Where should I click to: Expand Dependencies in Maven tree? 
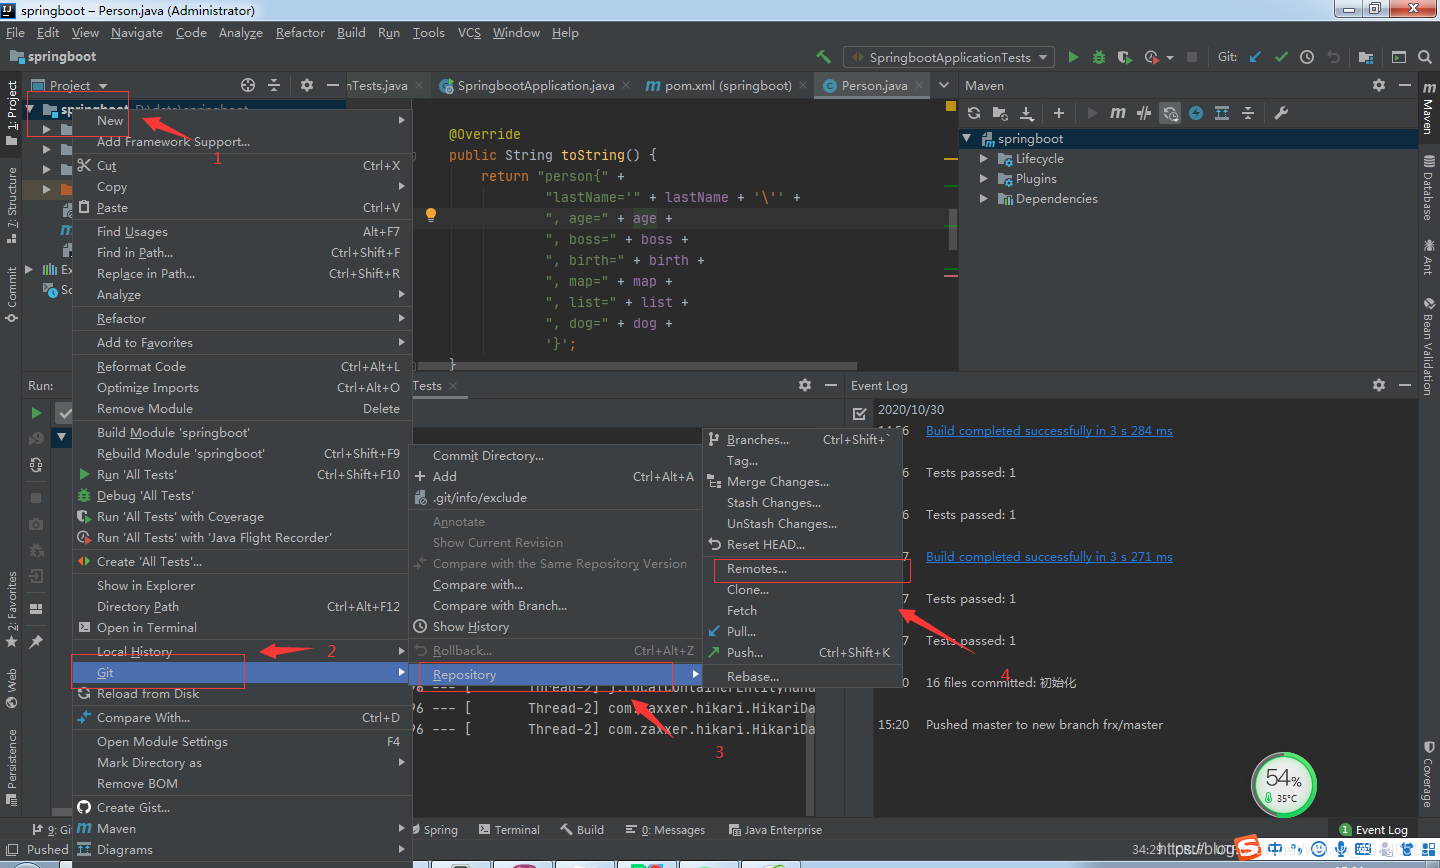tap(984, 198)
